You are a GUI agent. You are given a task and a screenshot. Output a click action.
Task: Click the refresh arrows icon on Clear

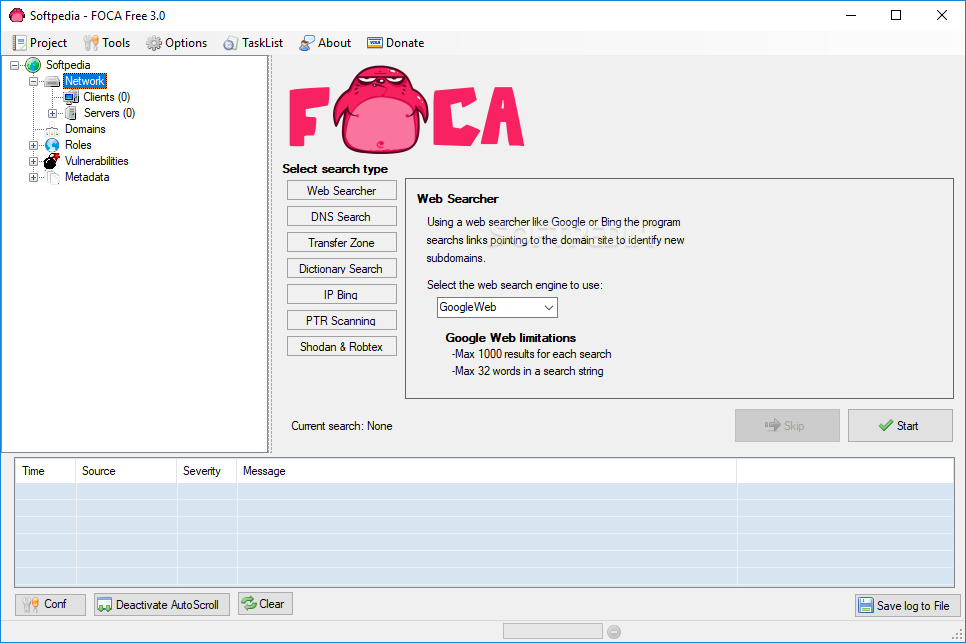[x=250, y=604]
